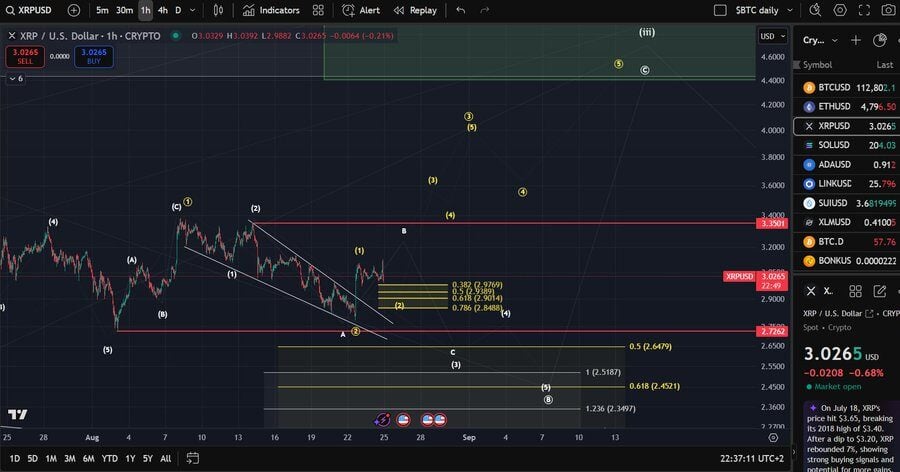Open USD currency dropdown on price axis
The height and width of the screenshot is (472, 900).
click(773, 36)
